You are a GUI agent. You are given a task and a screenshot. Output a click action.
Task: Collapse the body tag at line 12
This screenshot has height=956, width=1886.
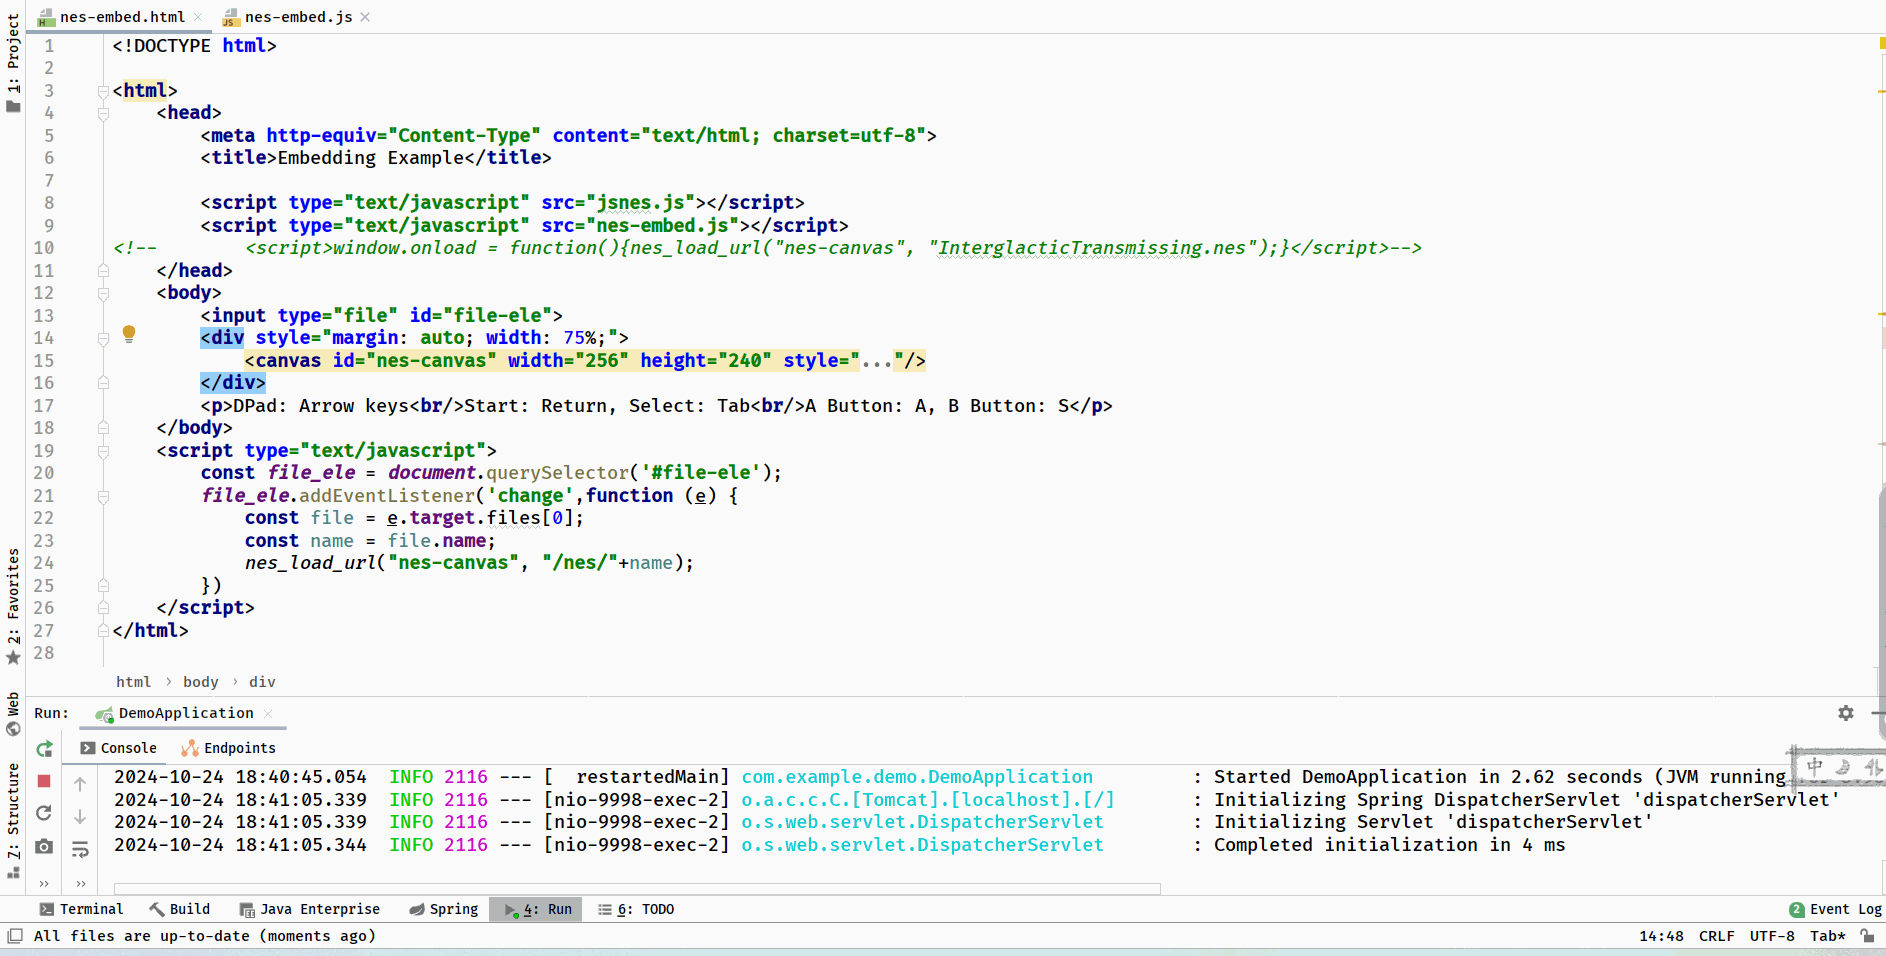click(103, 293)
